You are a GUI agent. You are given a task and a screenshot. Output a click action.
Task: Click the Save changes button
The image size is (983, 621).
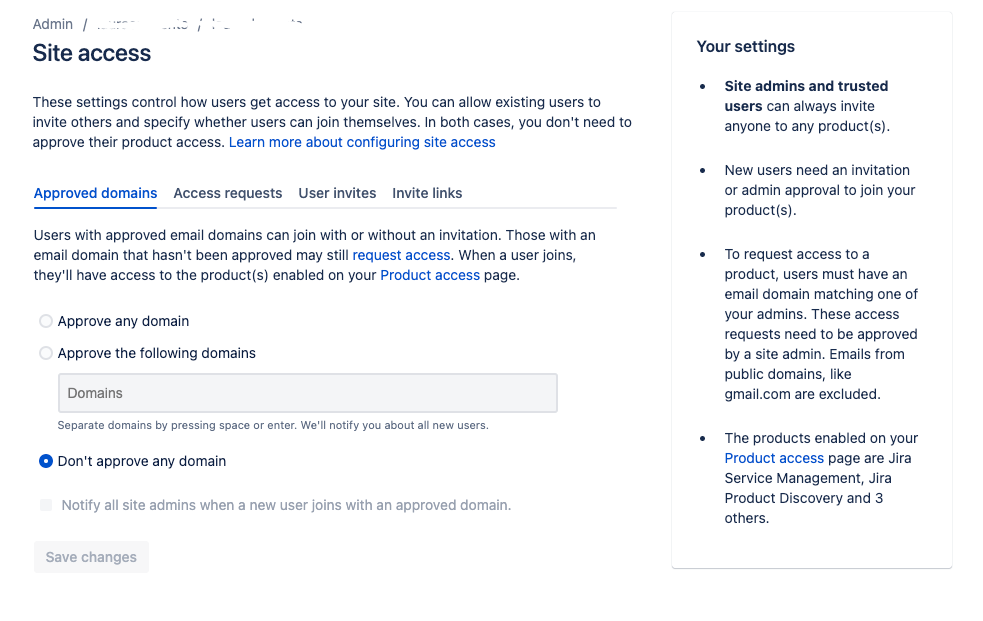tap(91, 557)
